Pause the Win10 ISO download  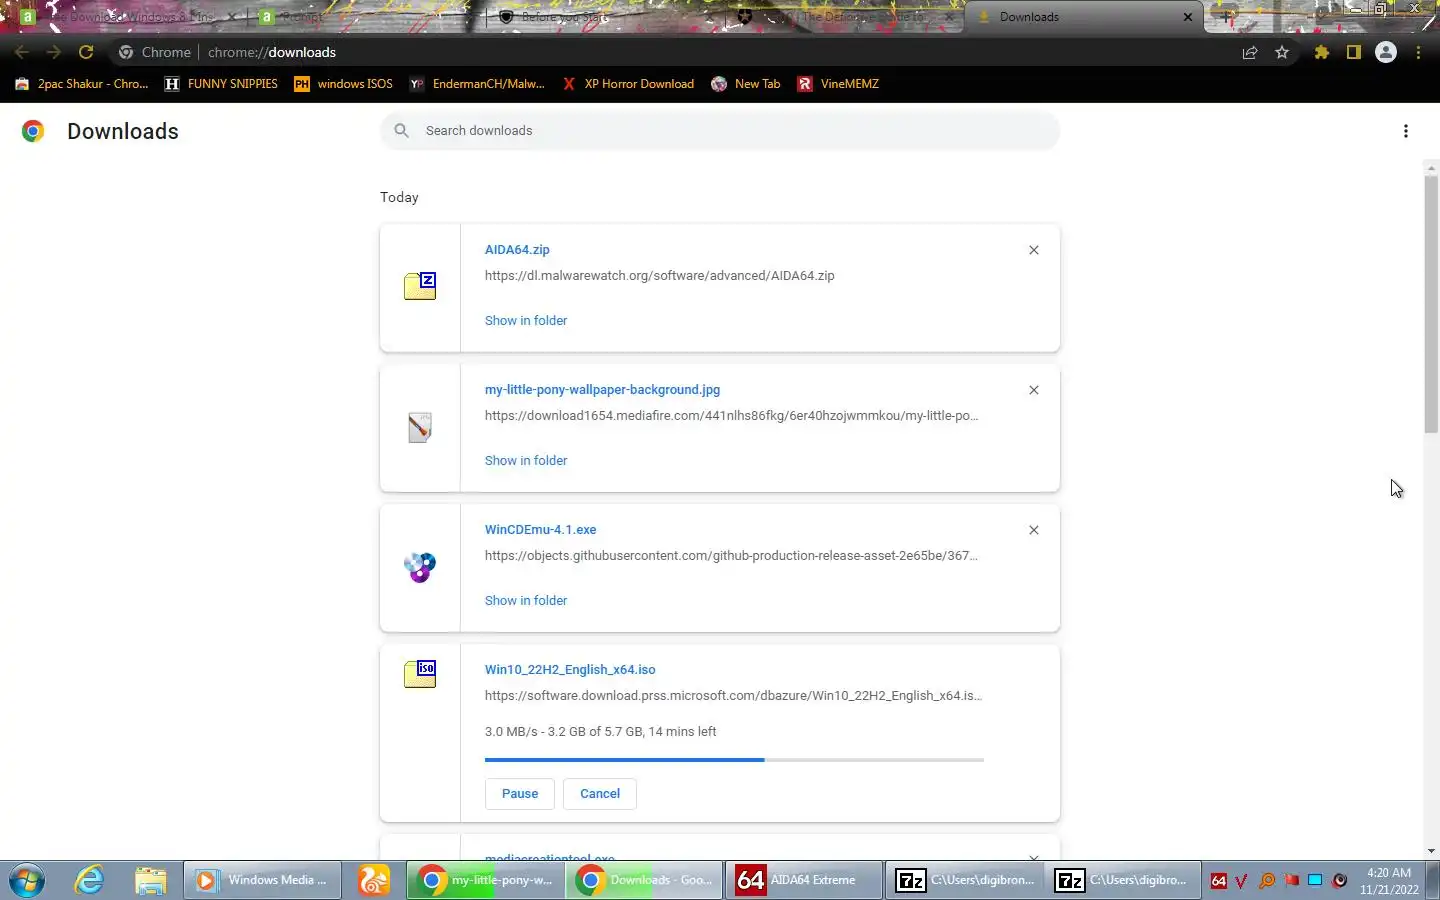pyautogui.click(x=520, y=794)
